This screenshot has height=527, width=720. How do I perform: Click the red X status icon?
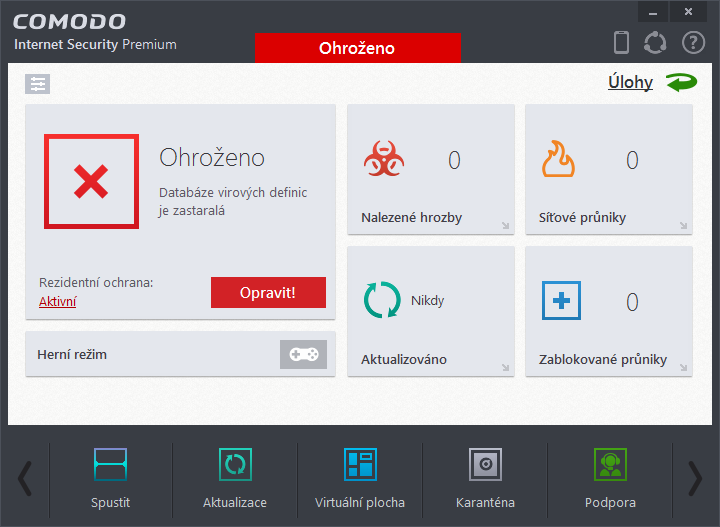click(x=91, y=181)
